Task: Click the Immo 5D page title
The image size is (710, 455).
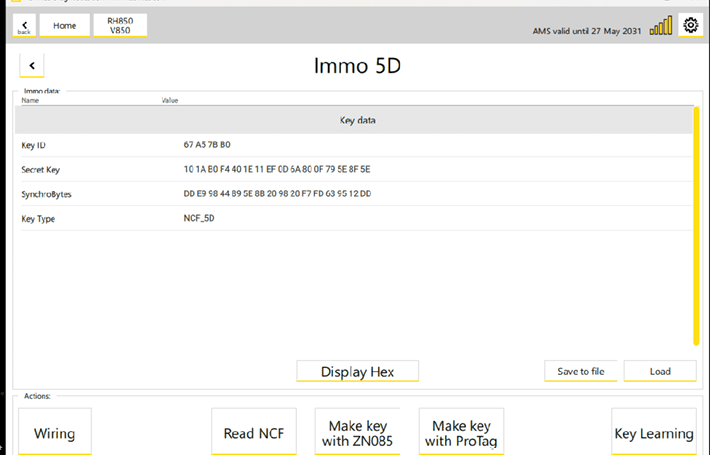Action: [x=357, y=66]
